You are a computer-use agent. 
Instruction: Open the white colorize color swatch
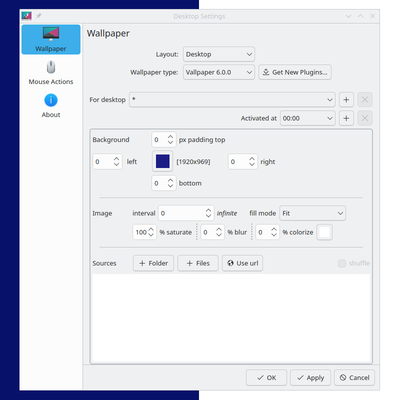coord(325,232)
